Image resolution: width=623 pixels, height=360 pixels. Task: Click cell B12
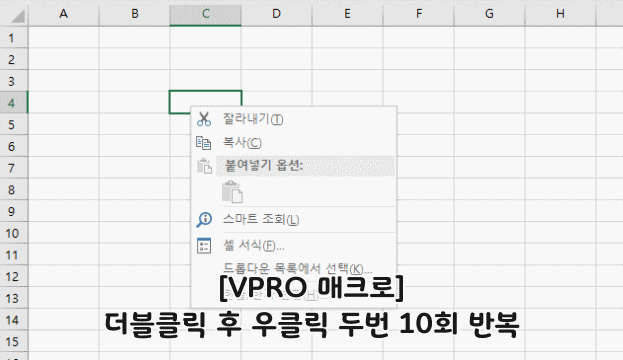pyautogui.click(x=135, y=276)
